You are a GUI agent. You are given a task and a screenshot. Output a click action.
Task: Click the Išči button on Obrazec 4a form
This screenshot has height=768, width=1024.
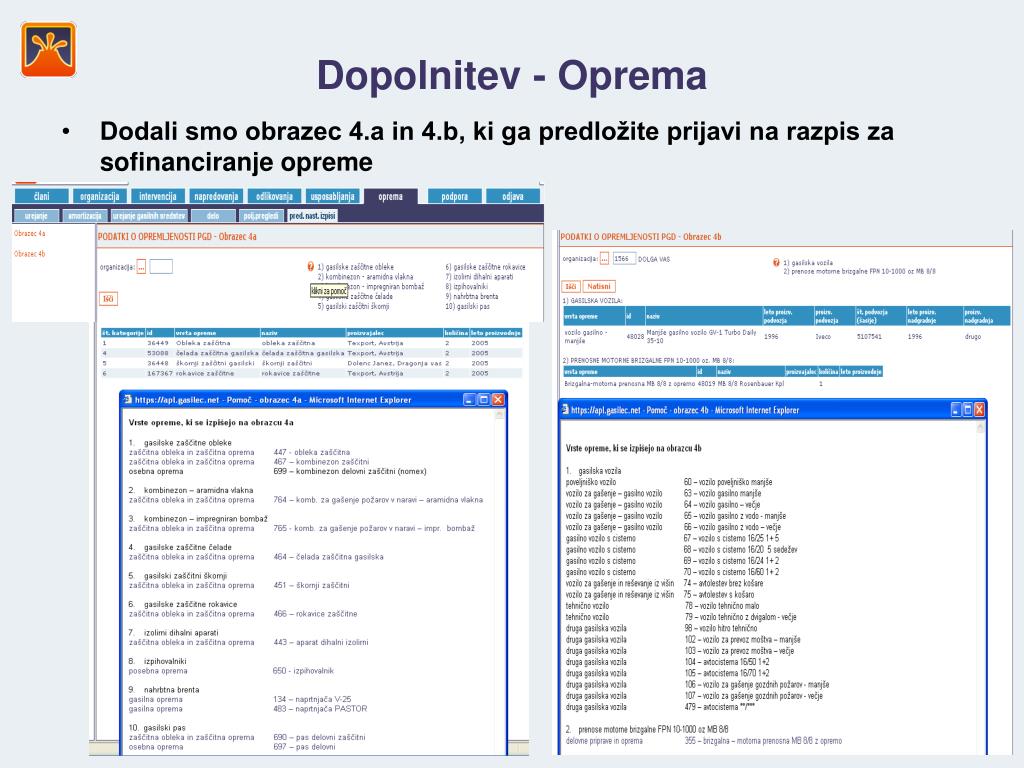pos(108,299)
